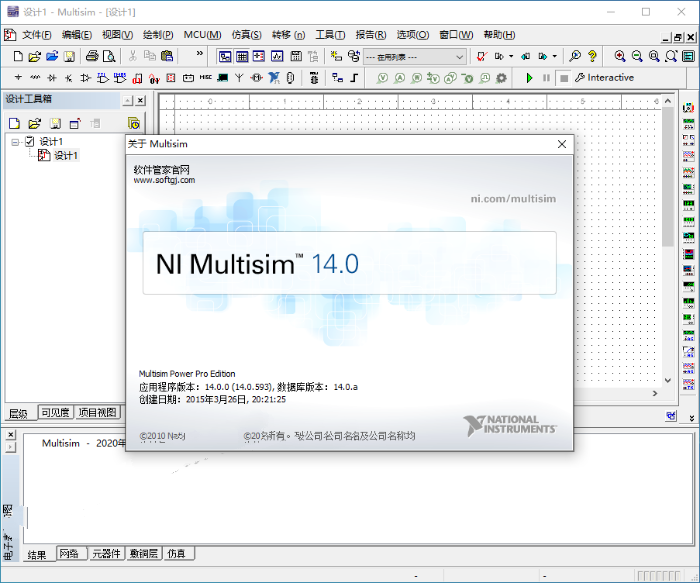Close the 关于 Multisim dialog

[x=562, y=144]
